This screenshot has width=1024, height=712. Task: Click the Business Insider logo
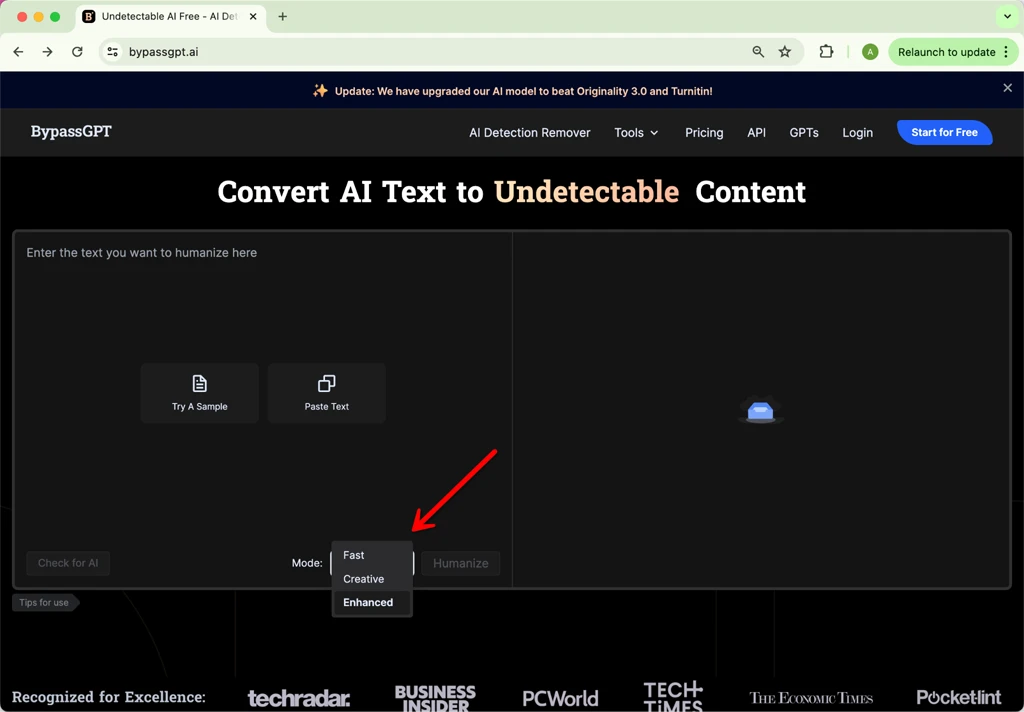coord(435,698)
